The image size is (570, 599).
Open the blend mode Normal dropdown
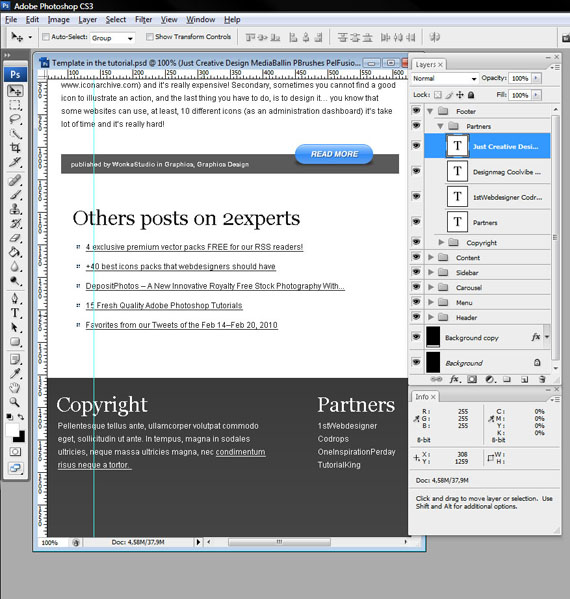[445, 78]
